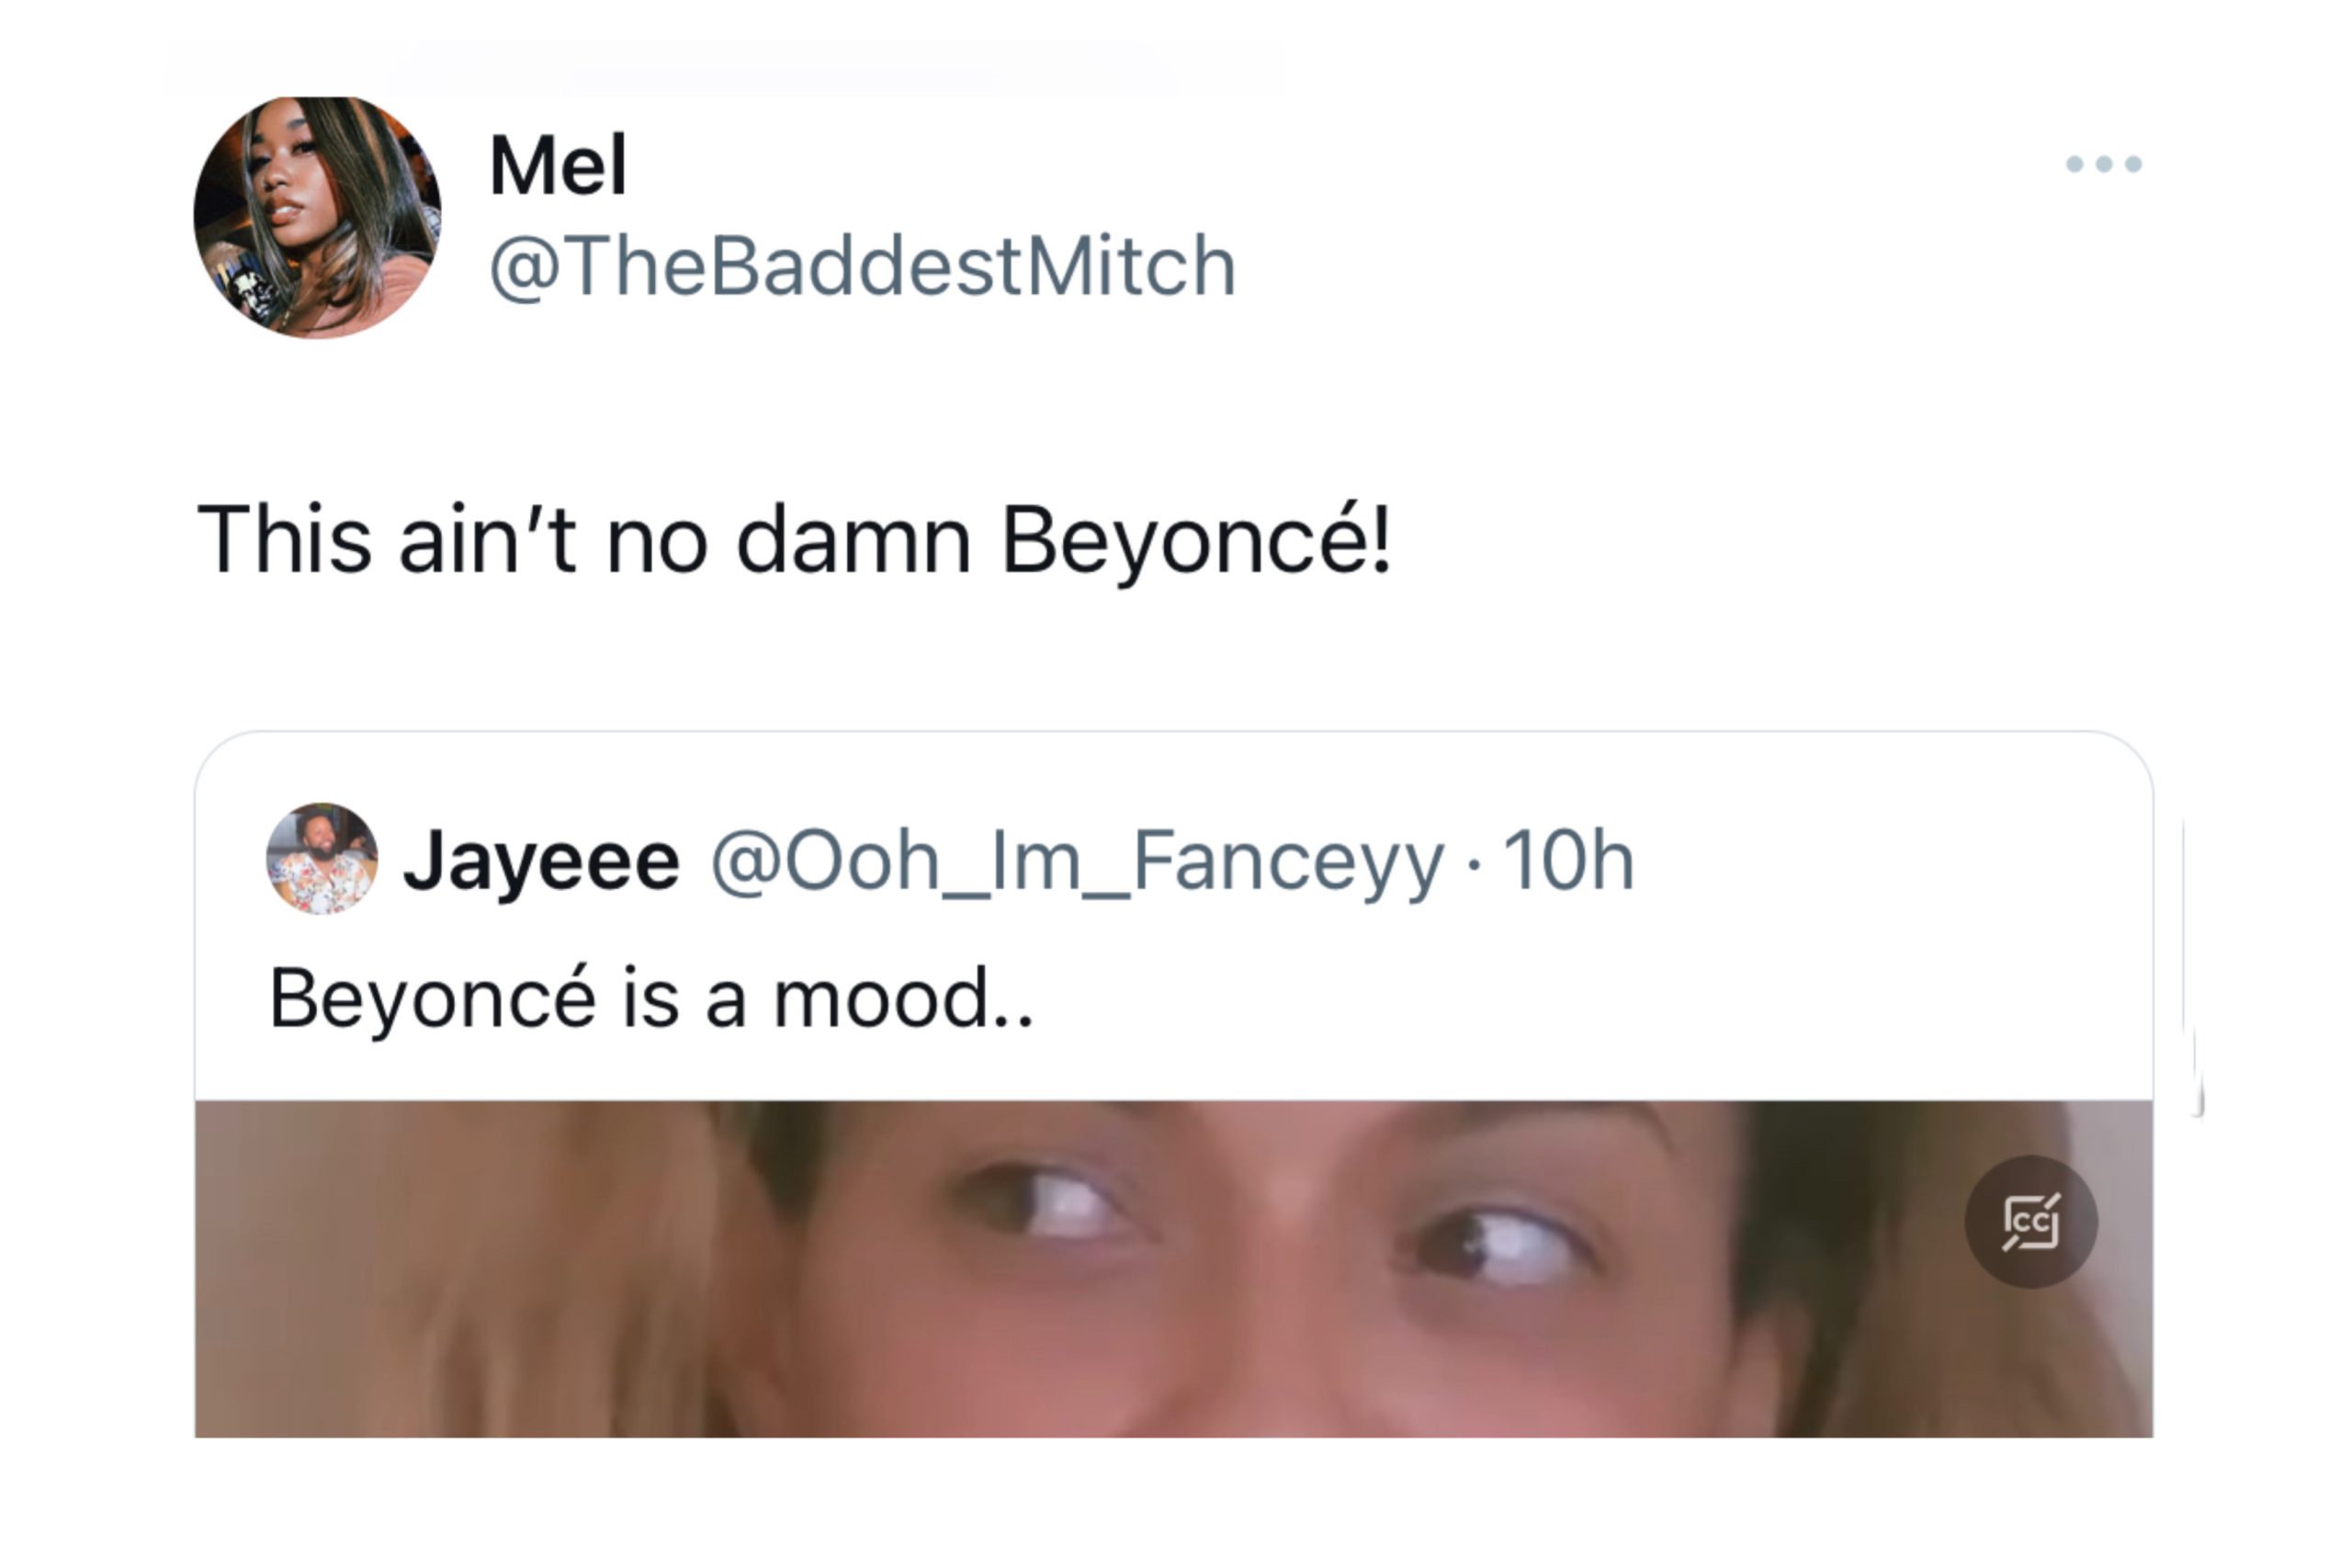Viewport: 2352px width, 1568px height.
Task: Click the word "Beyoncé" in the quoted tweet
Action: 433,999
